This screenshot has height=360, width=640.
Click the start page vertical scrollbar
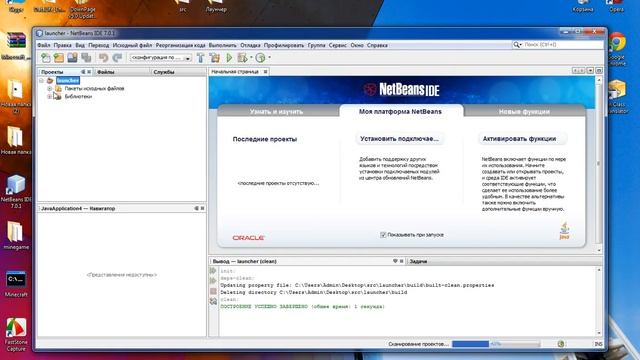point(599,163)
